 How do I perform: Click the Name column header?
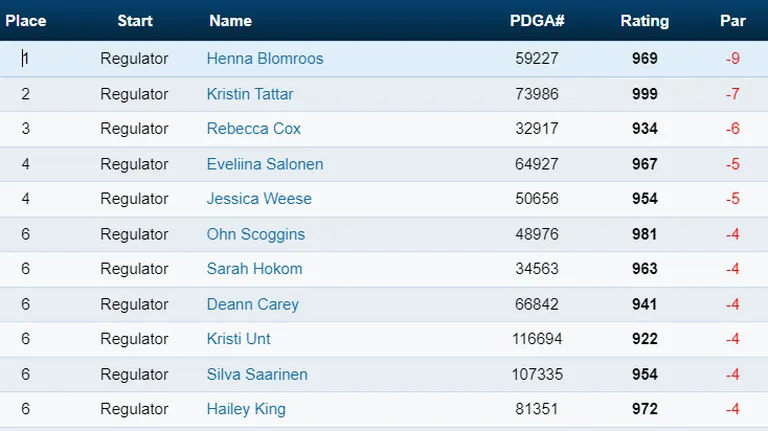coord(231,21)
